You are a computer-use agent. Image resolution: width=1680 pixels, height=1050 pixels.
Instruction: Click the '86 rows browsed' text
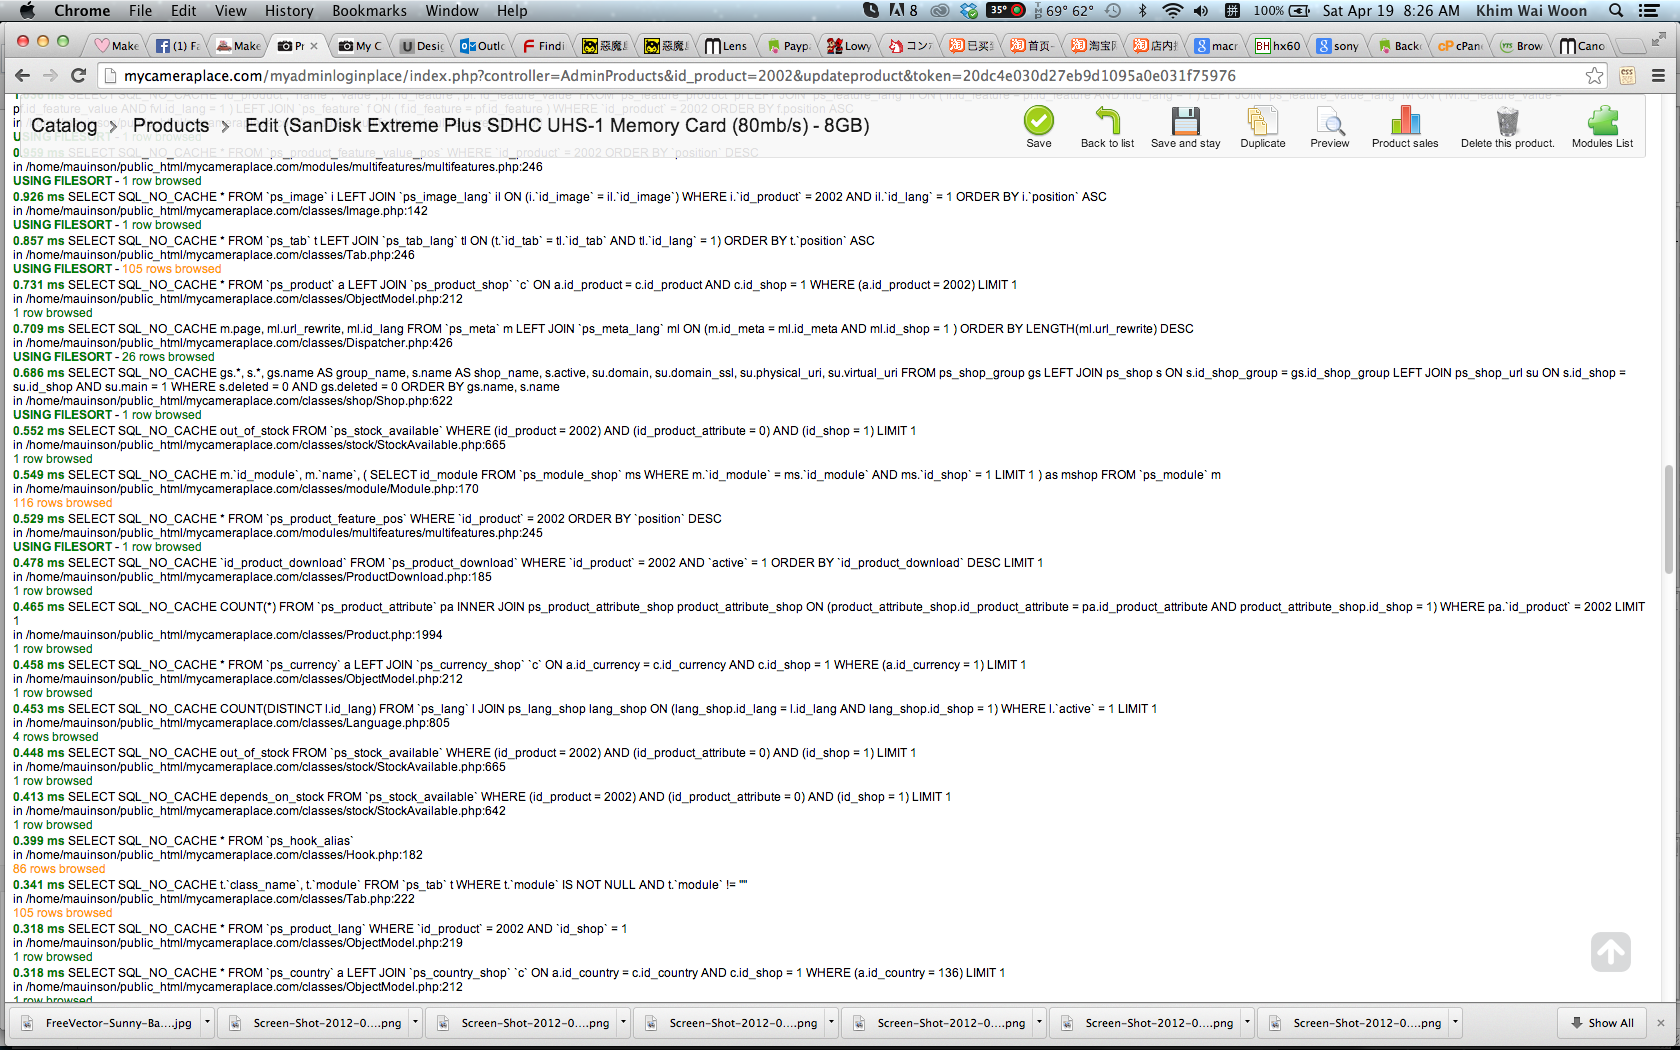(x=59, y=869)
